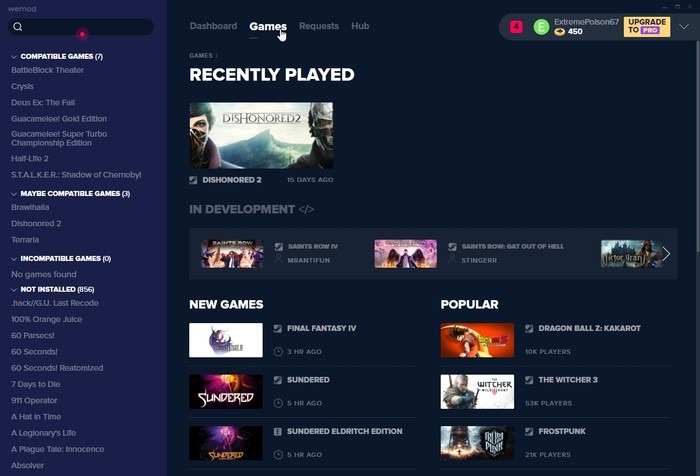Select Guacamelee! Super Turbo Championship Edition
Image resolution: width=700 pixels, height=476 pixels.
(59, 138)
